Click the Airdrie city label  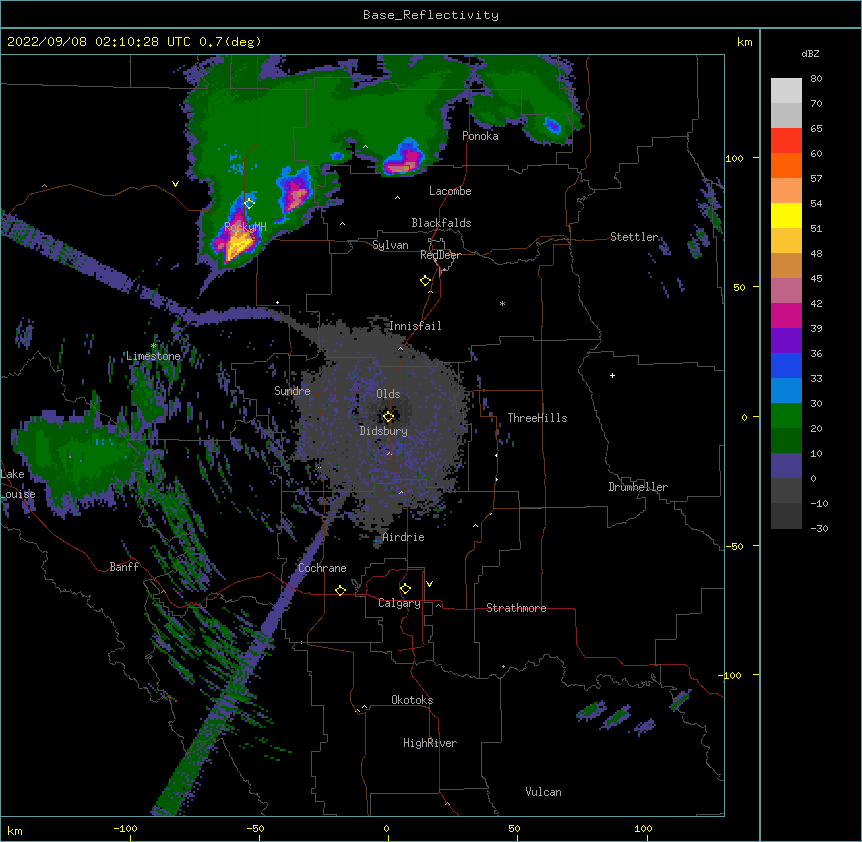pyautogui.click(x=403, y=537)
